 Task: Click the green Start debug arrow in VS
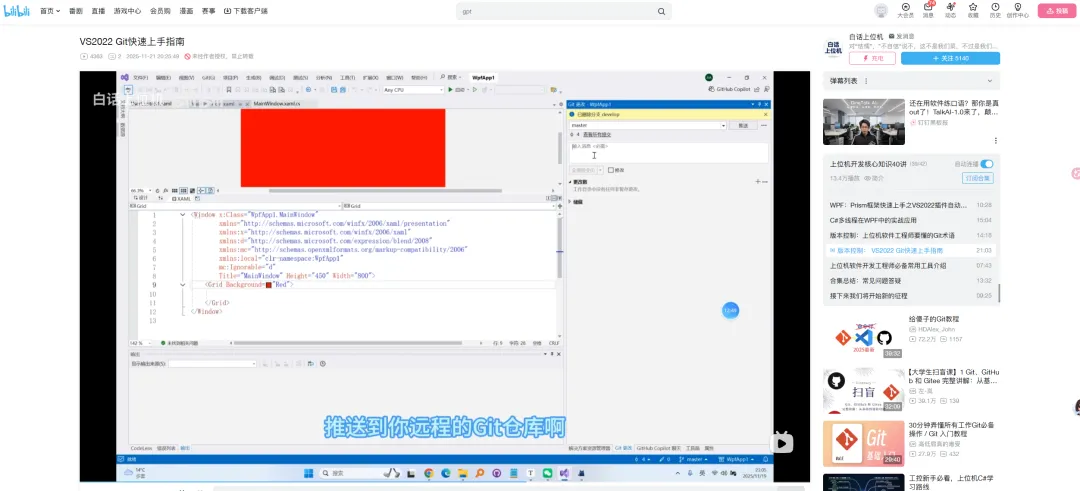tap(450, 90)
